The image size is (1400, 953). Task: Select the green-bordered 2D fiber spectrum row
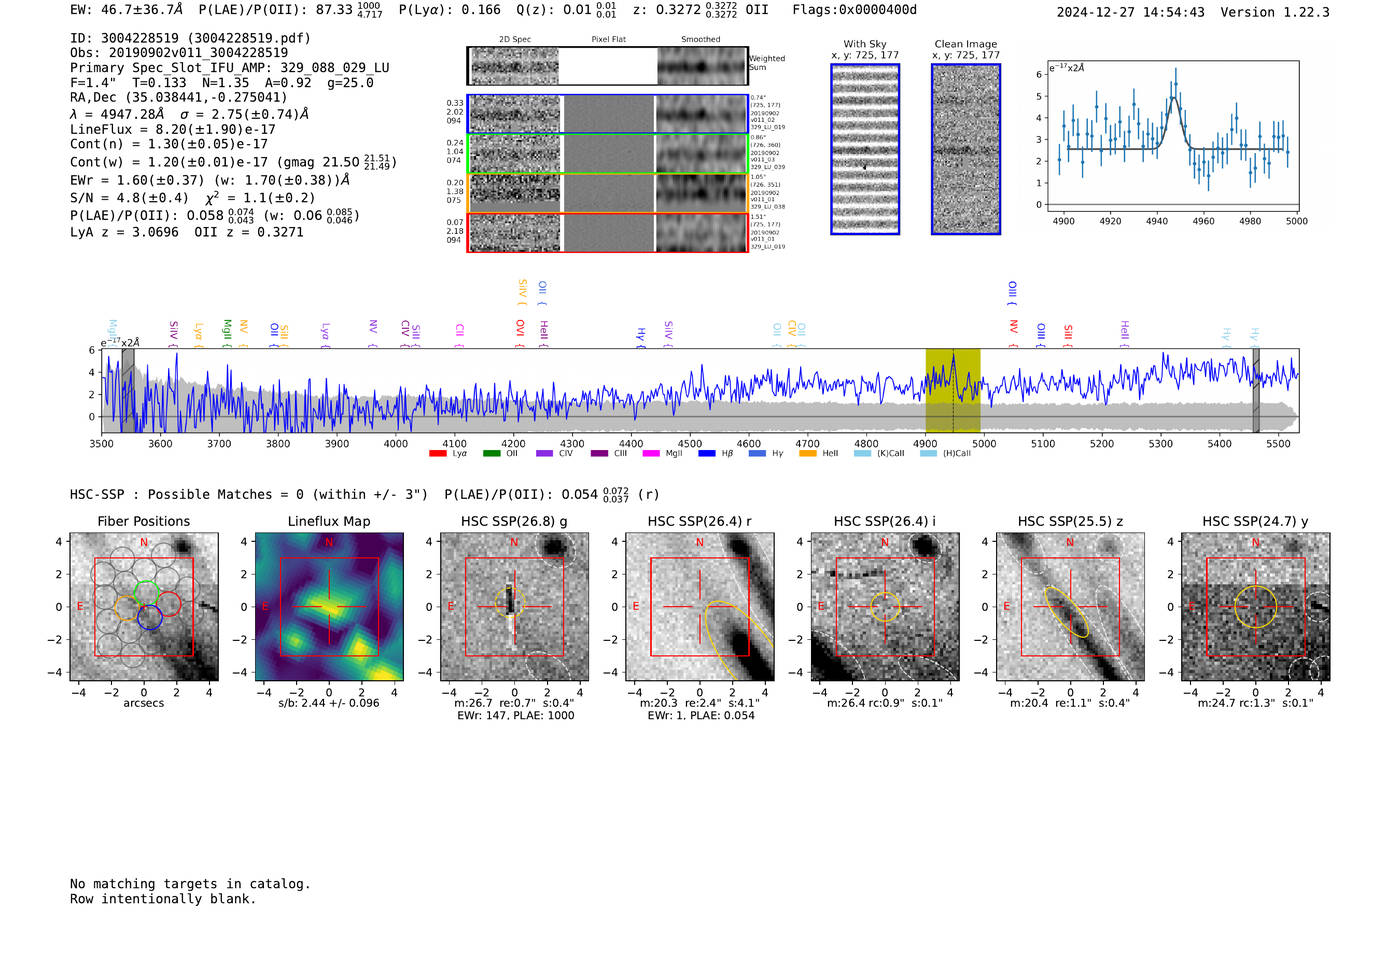[x=607, y=153]
